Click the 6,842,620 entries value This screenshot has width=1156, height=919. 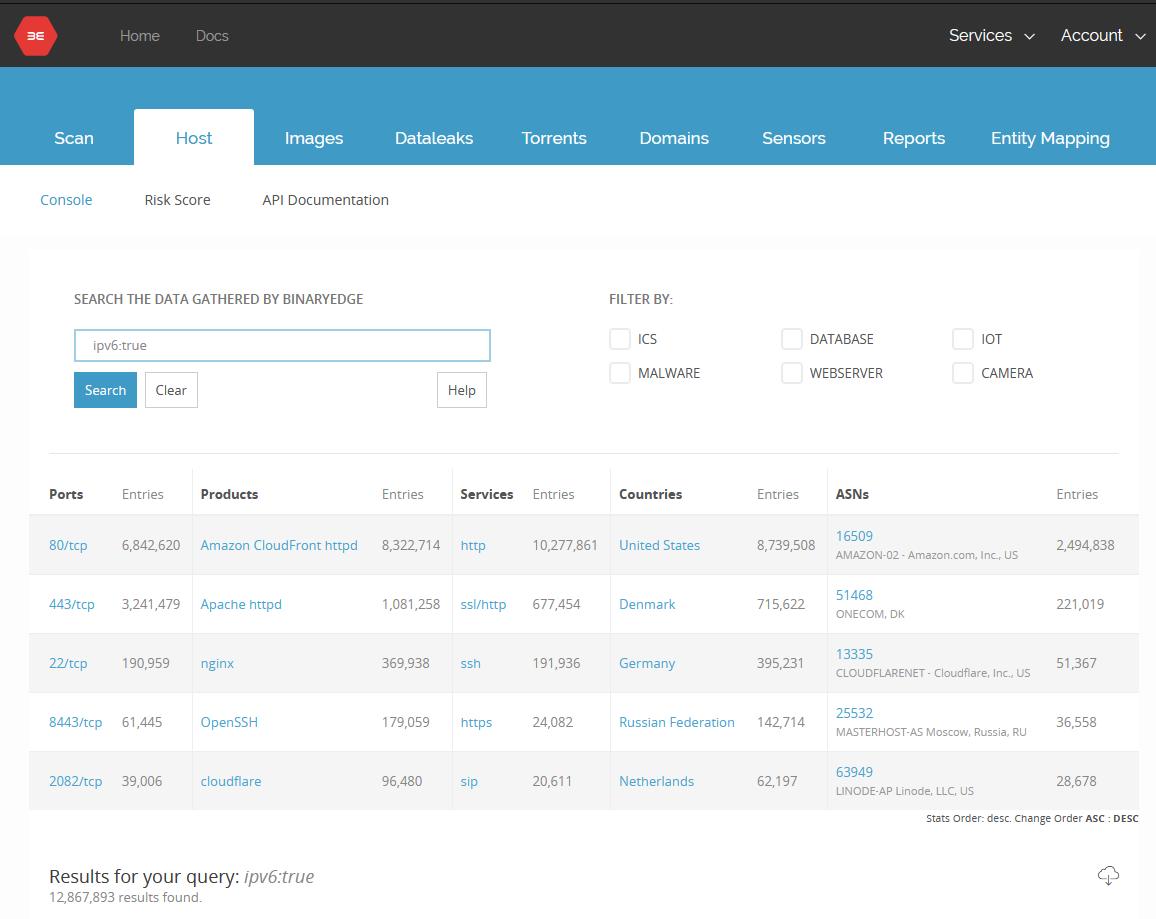click(x=150, y=545)
